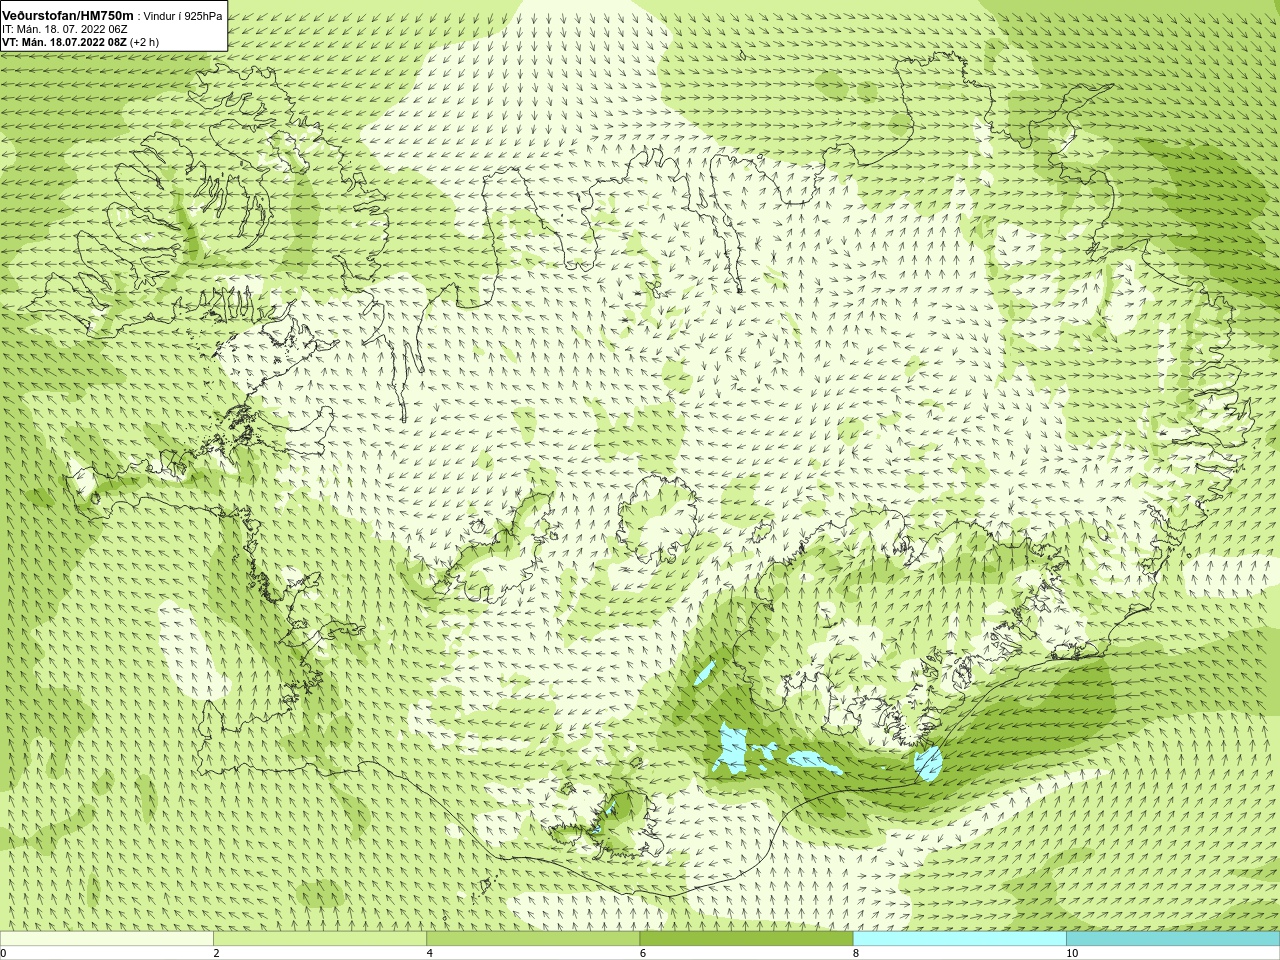This screenshot has width=1280, height=960.
Task: Click the legend scale value '6'
Action: pos(642,953)
